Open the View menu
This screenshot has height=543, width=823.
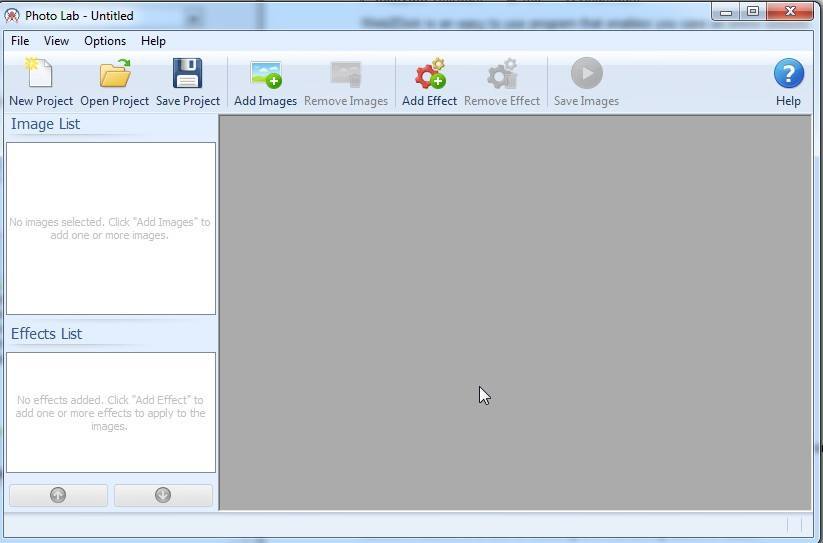coord(56,41)
